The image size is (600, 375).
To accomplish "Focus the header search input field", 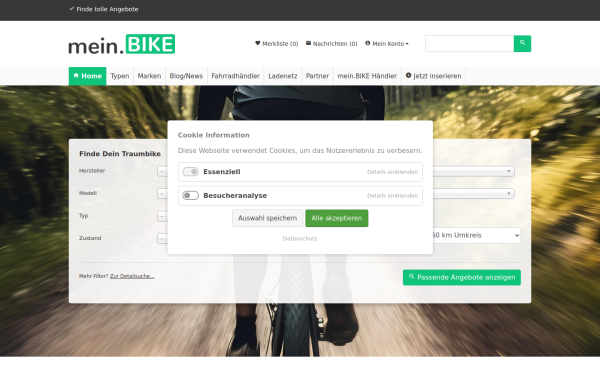I will (470, 44).
